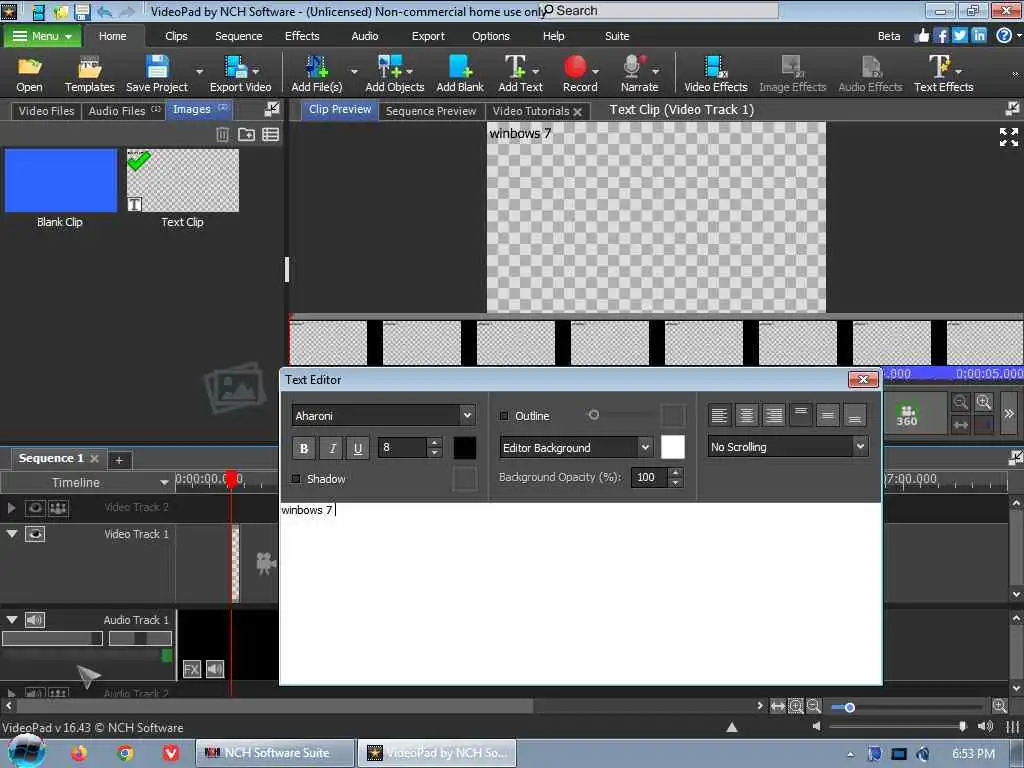The image size is (1024, 768).
Task: Open FX on Audio Track 1
Action: click(191, 669)
